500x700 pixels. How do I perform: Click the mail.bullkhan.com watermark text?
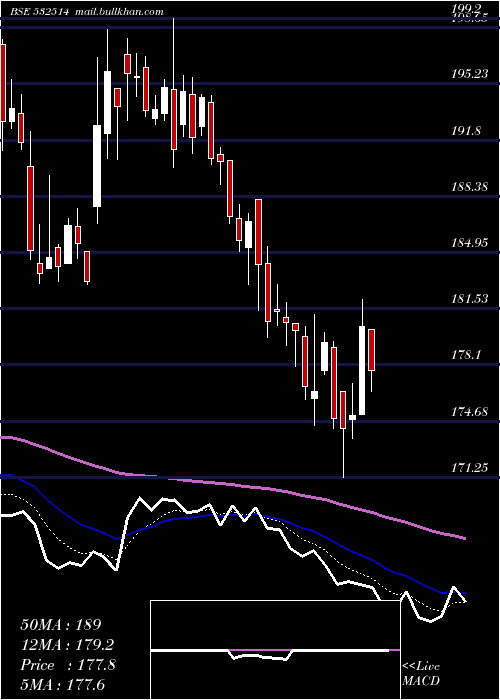(x=119, y=12)
